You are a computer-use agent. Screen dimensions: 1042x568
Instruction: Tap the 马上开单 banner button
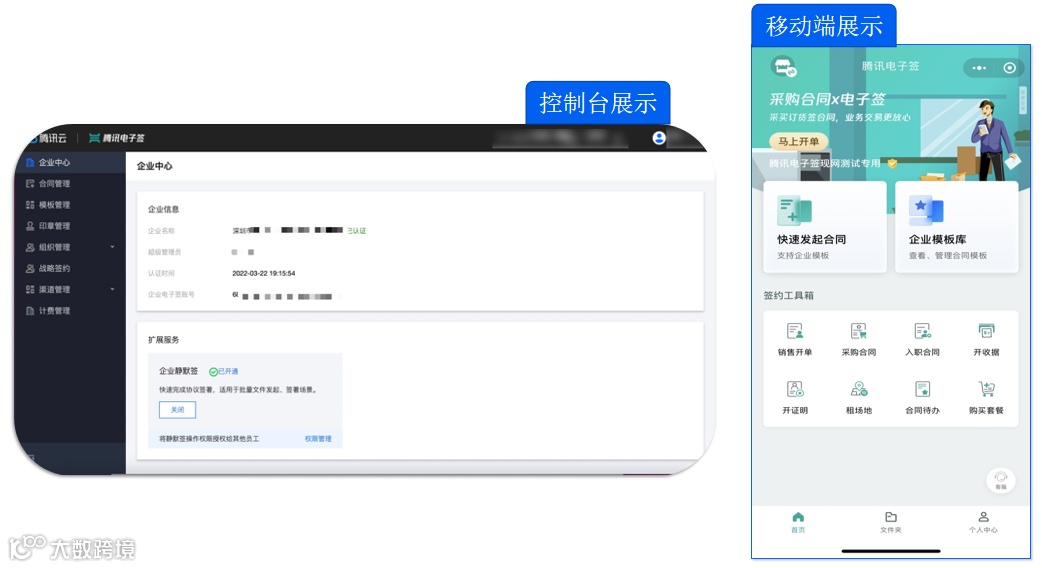coord(799,142)
